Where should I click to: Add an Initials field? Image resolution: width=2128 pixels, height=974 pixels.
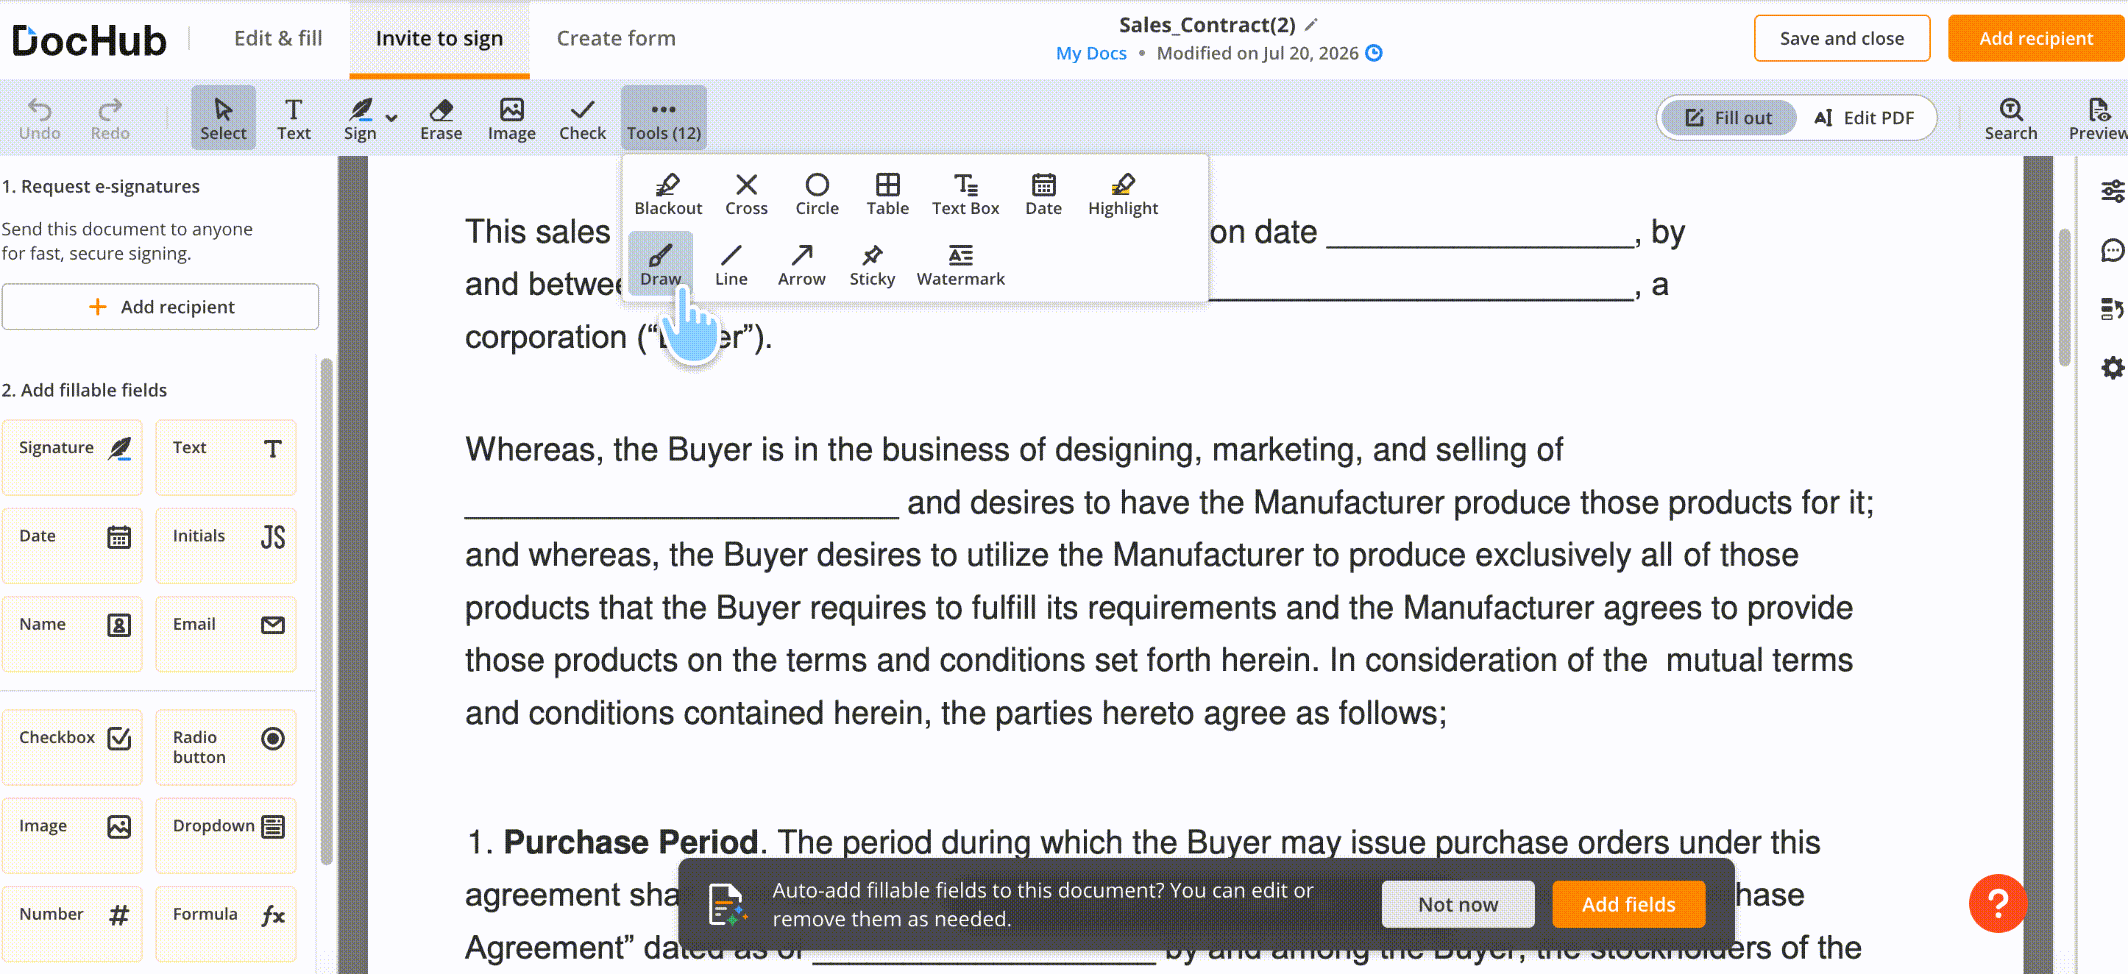click(x=226, y=545)
